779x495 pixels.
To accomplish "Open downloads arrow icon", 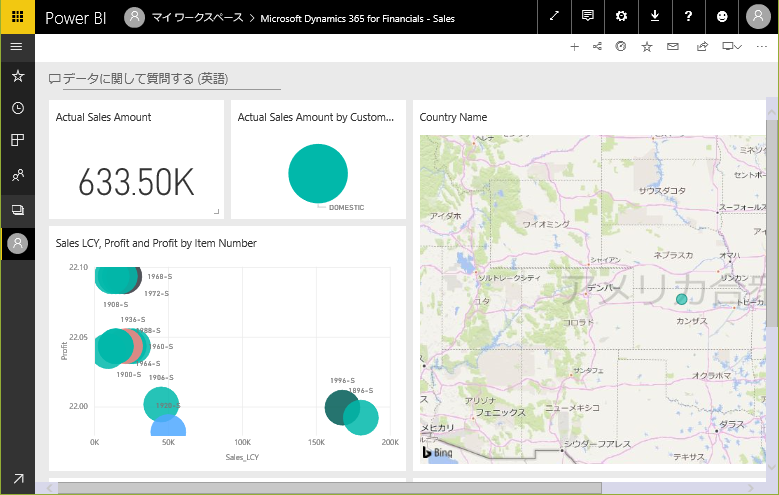I will pos(655,16).
